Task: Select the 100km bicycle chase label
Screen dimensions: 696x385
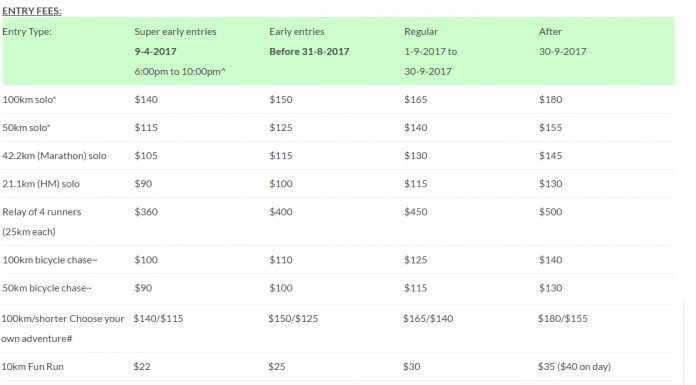Action: pos(50,260)
